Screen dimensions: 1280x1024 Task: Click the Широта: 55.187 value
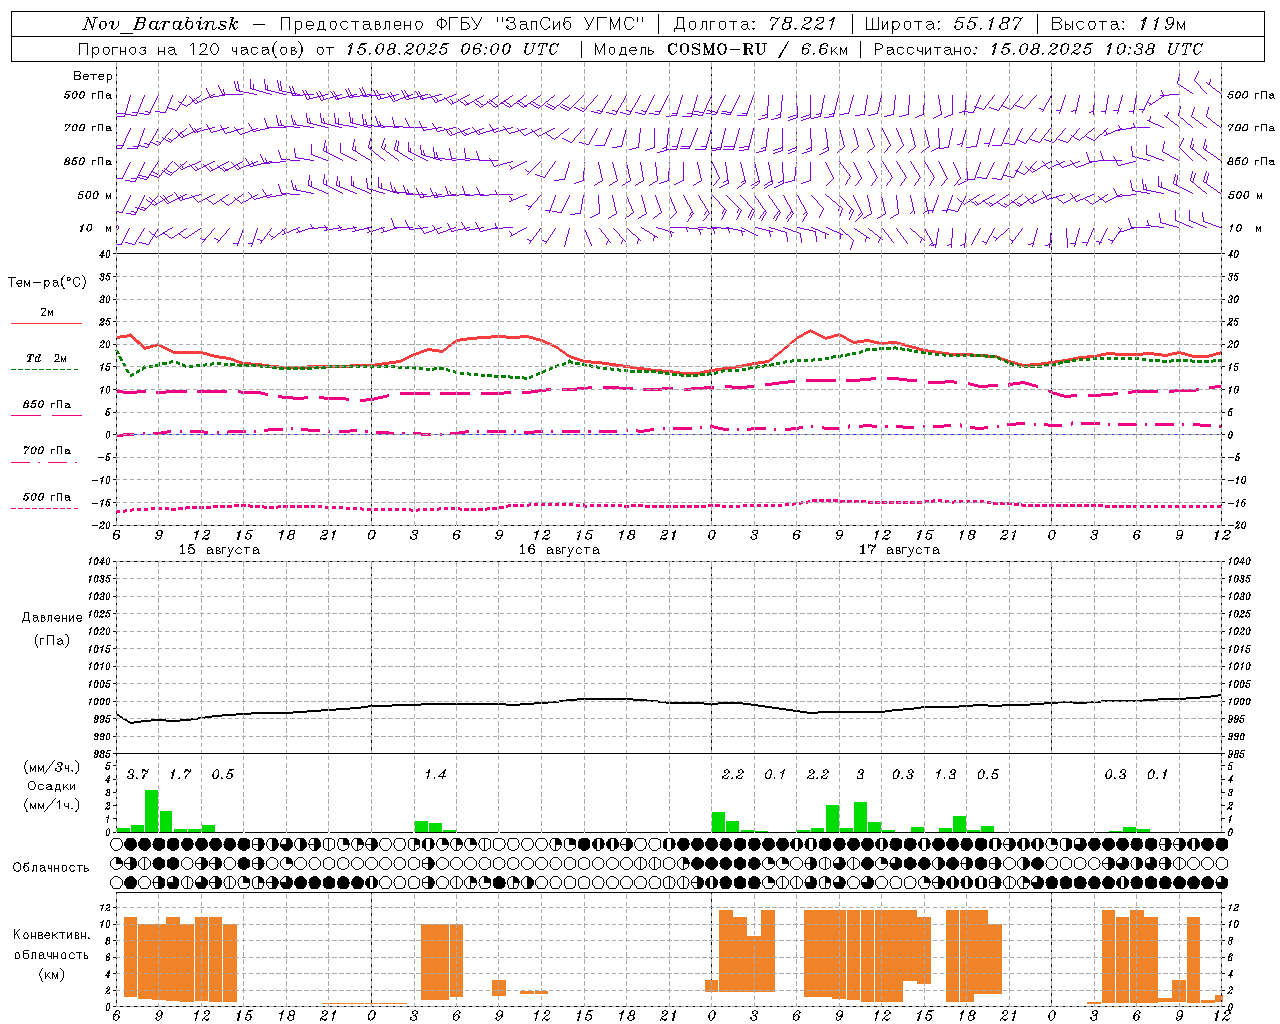pyautogui.click(x=944, y=24)
